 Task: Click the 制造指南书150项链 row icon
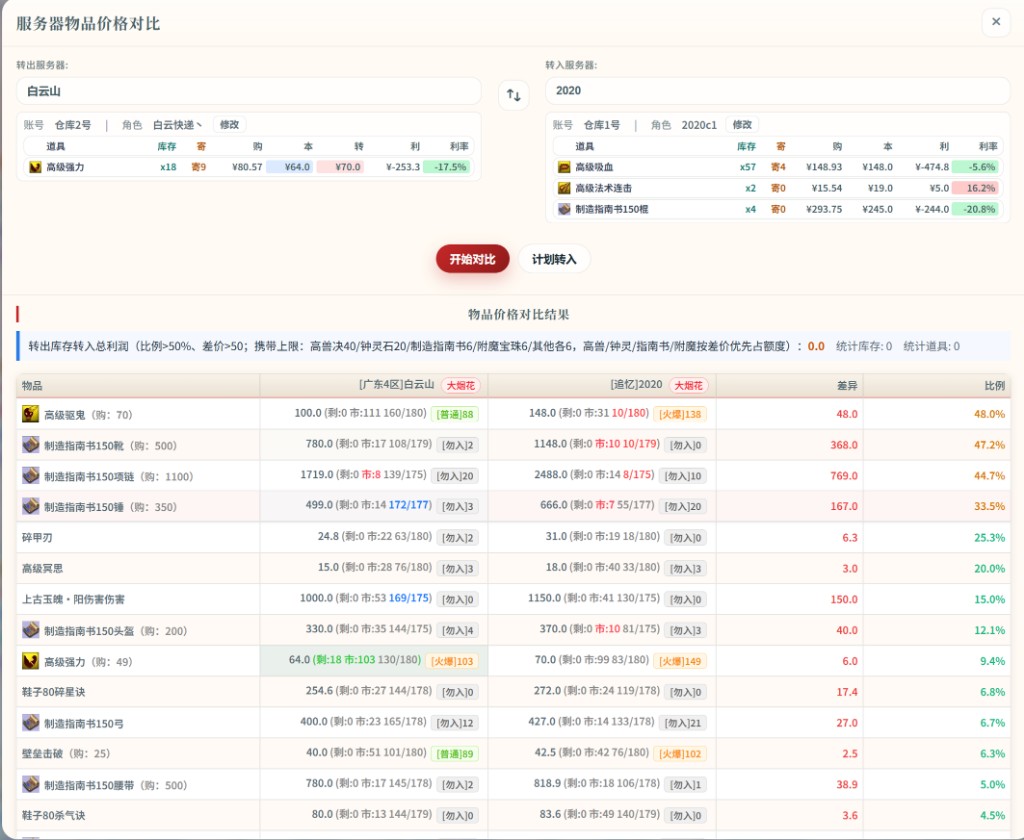pos(31,476)
